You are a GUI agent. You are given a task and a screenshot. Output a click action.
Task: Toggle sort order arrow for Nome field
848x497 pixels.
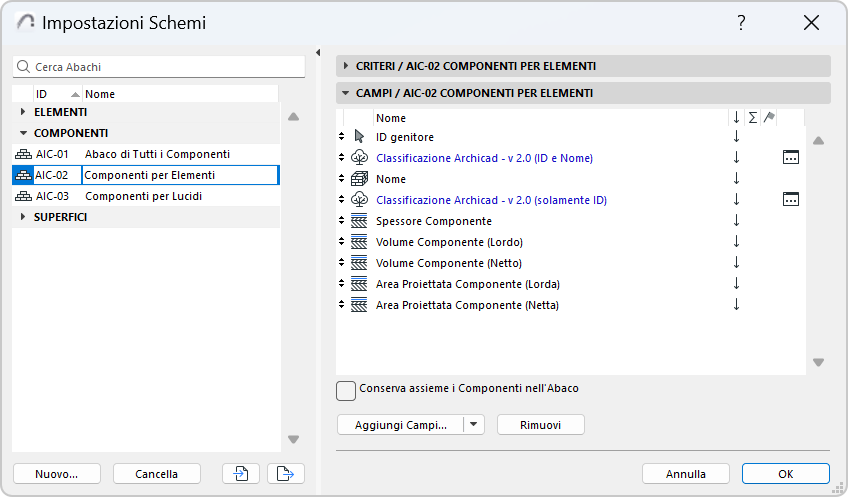pos(737,179)
